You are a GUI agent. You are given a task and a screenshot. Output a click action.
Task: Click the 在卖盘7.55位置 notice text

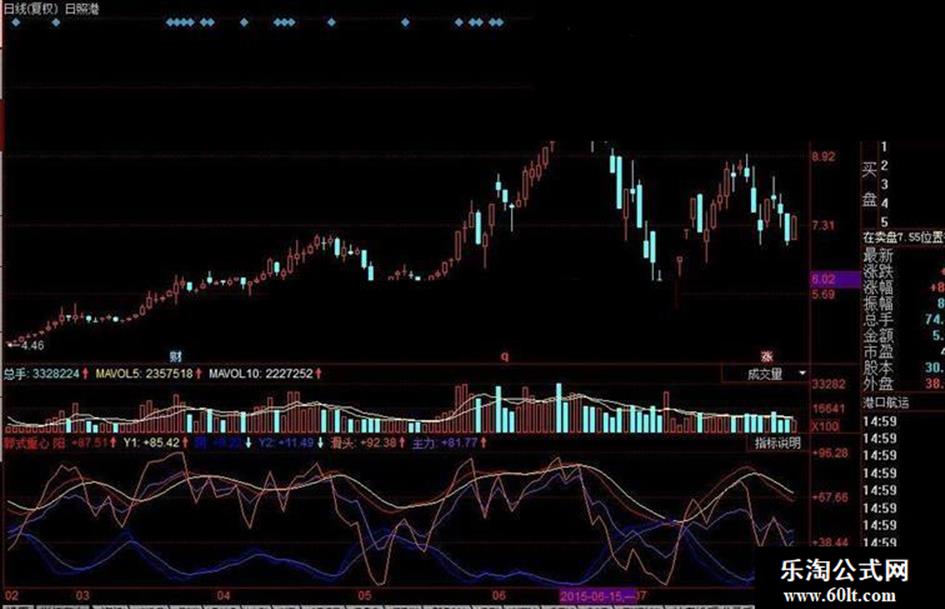click(903, 238)
